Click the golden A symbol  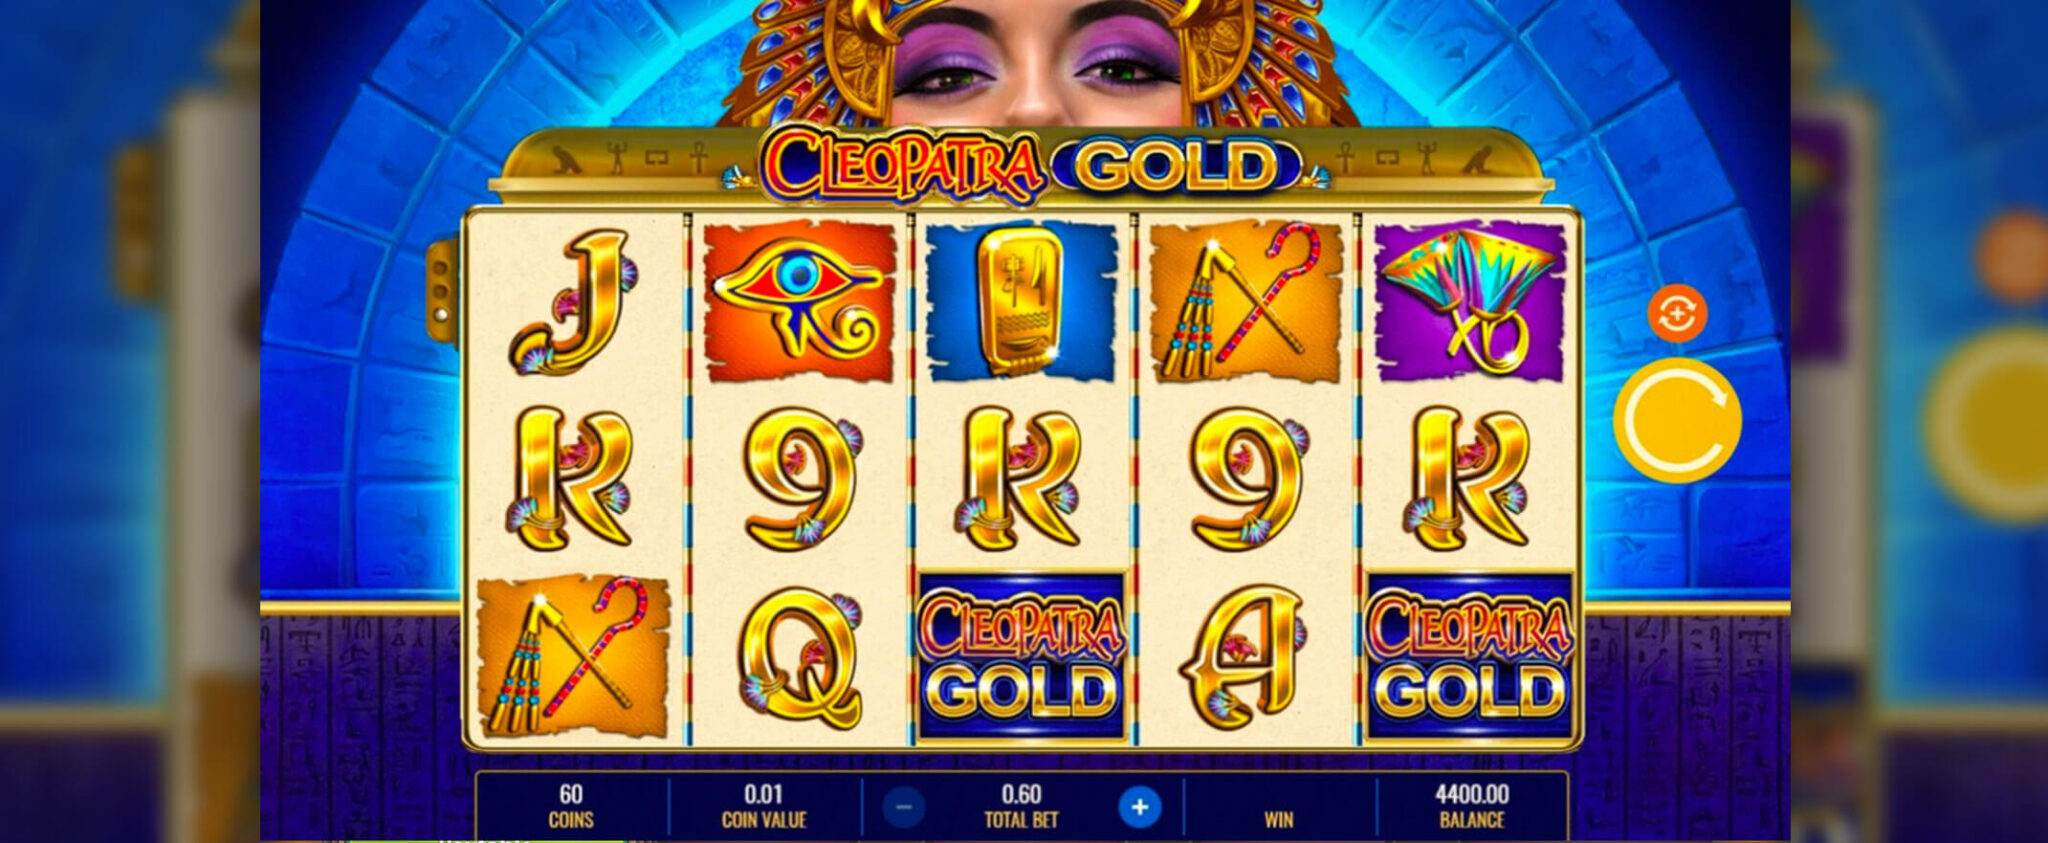coord(1244,657)
